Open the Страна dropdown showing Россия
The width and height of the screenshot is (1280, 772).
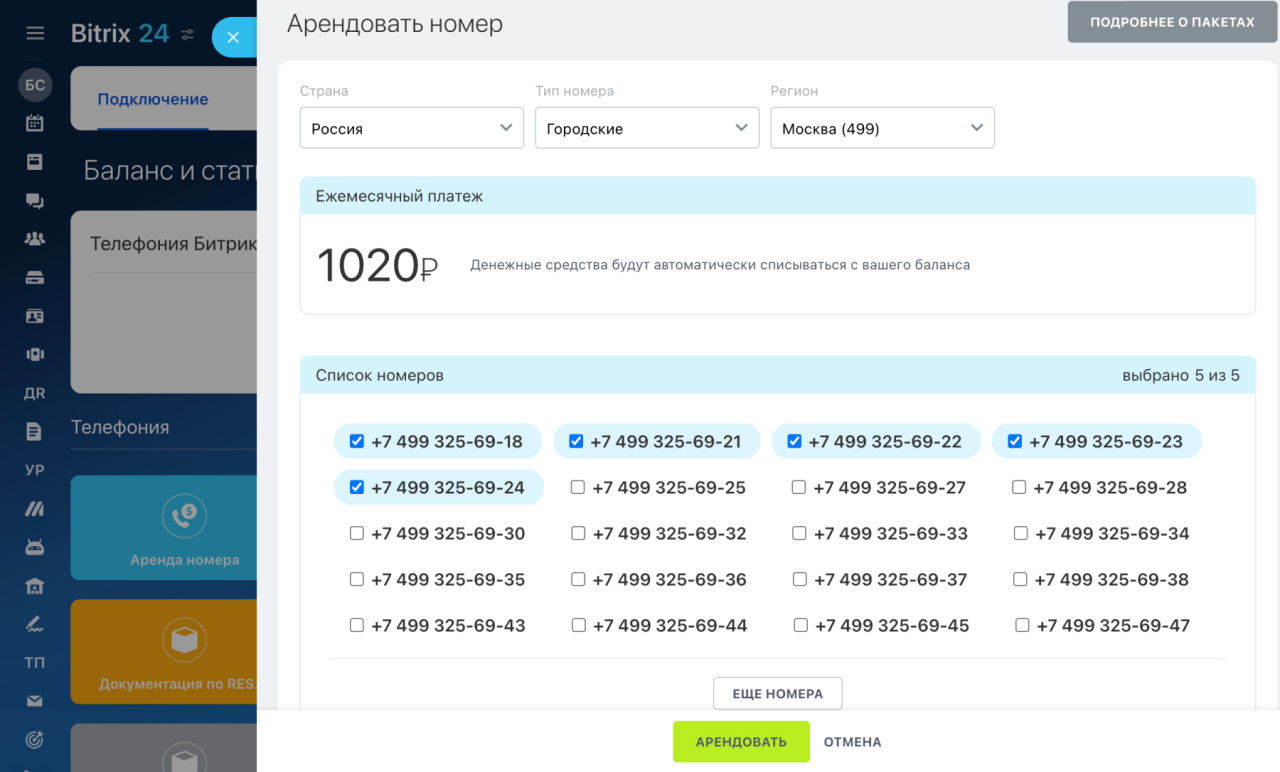(x=412, y=128)
